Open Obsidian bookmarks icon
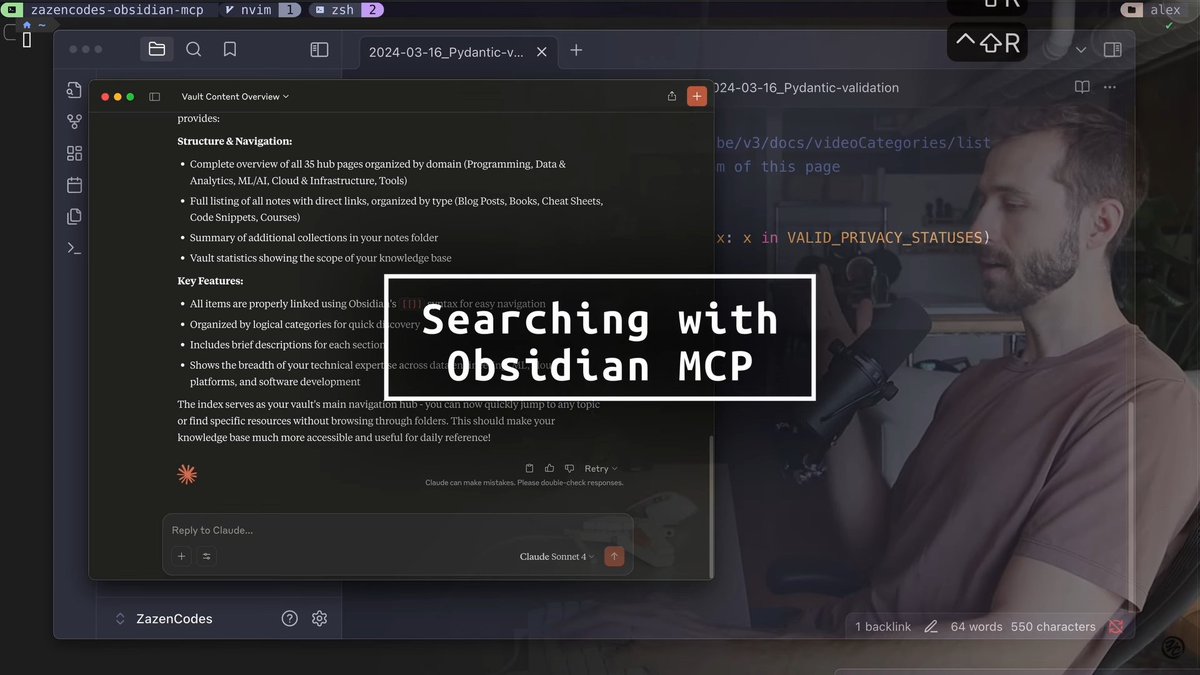 tap(230, 49)
